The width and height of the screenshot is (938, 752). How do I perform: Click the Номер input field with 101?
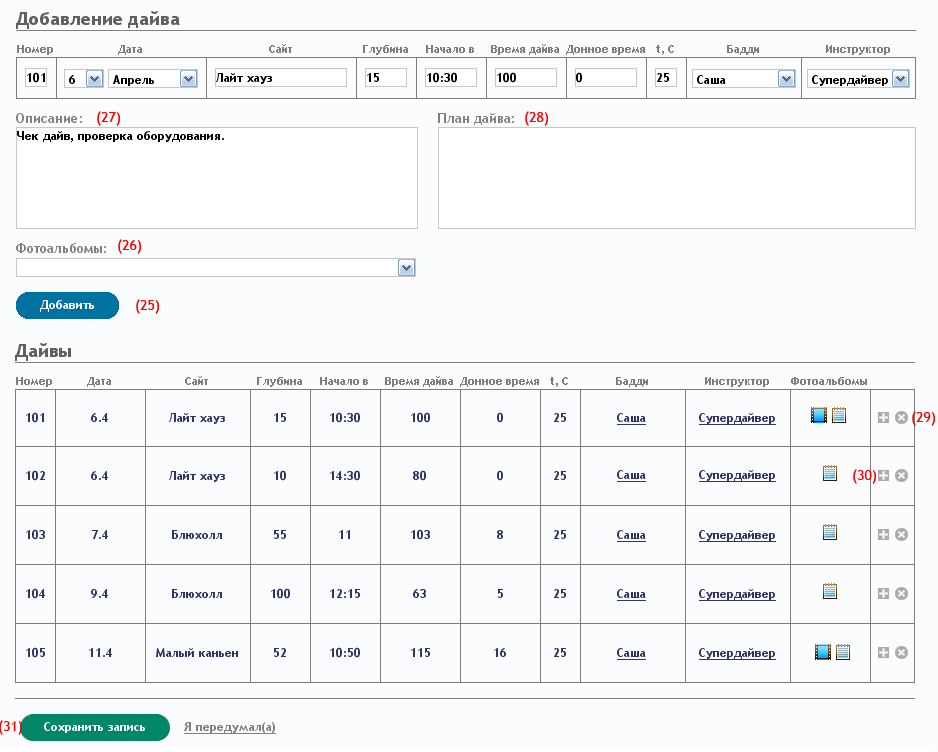tap(36, 77)
